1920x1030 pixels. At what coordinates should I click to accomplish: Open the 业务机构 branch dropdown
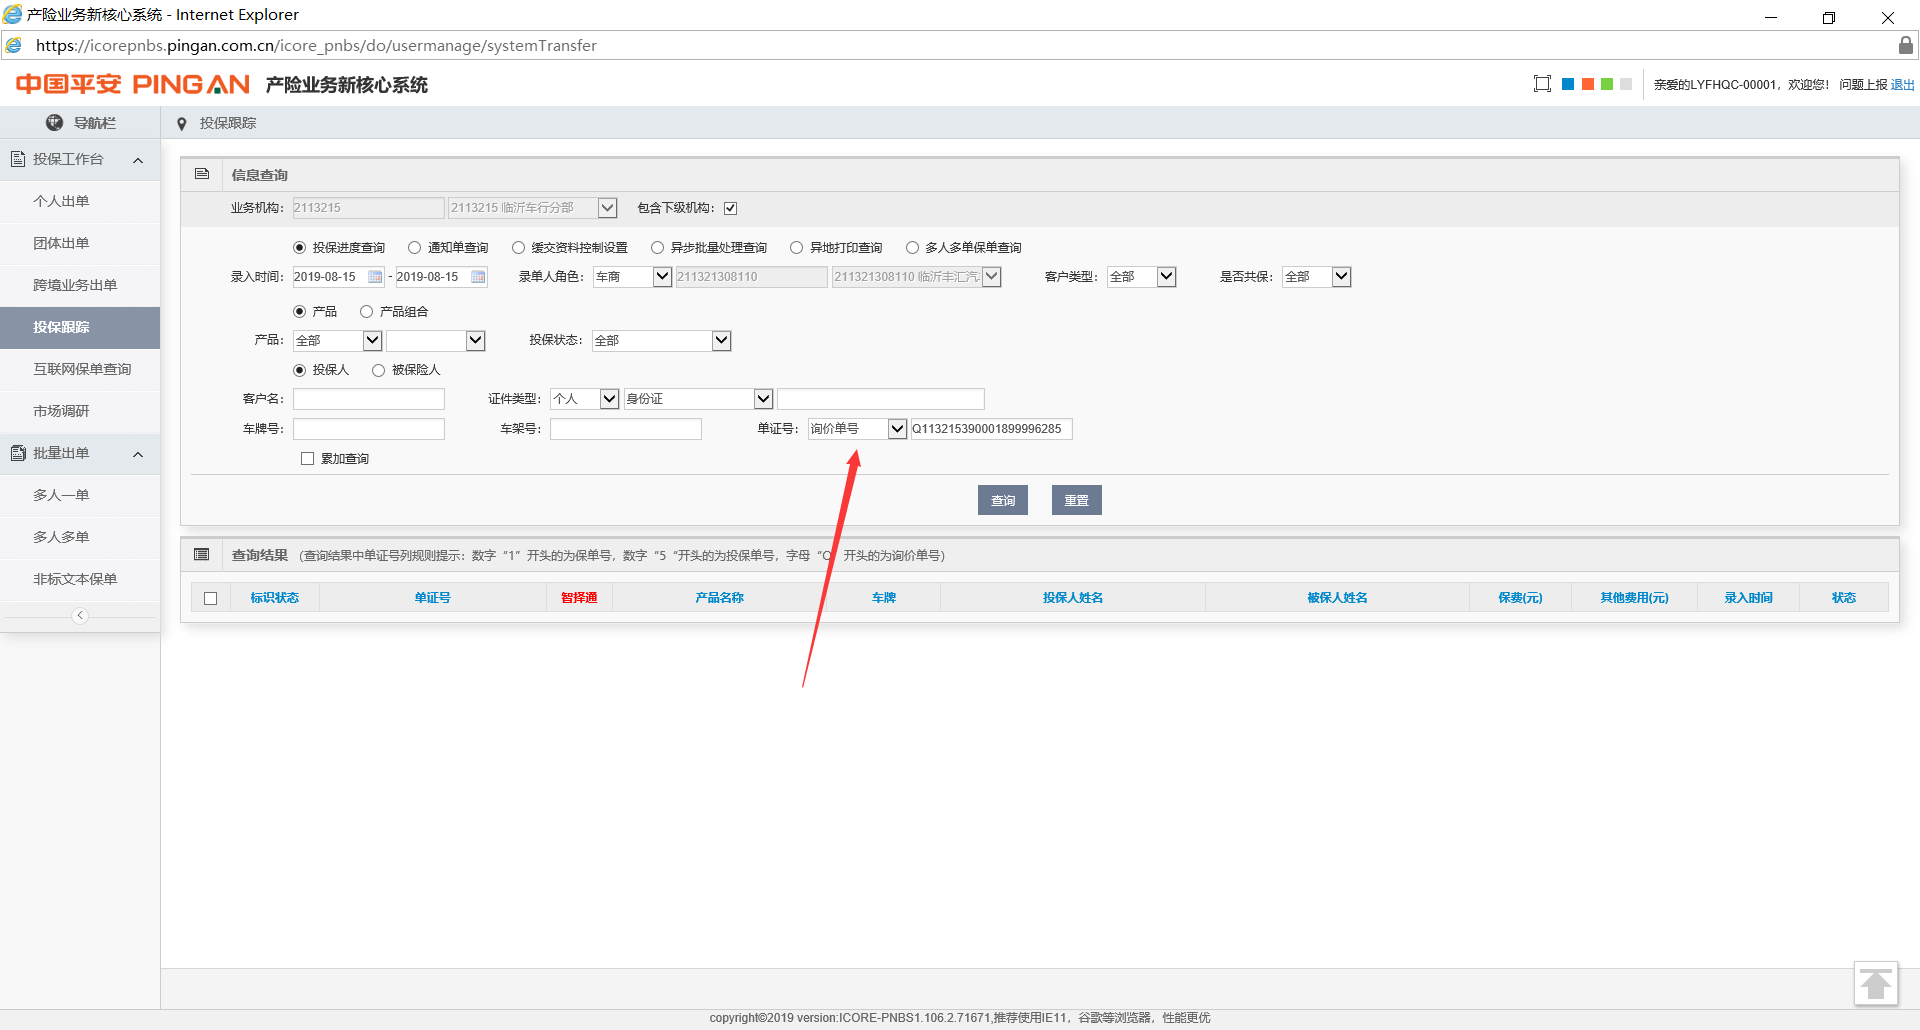[x=532, y=208]
